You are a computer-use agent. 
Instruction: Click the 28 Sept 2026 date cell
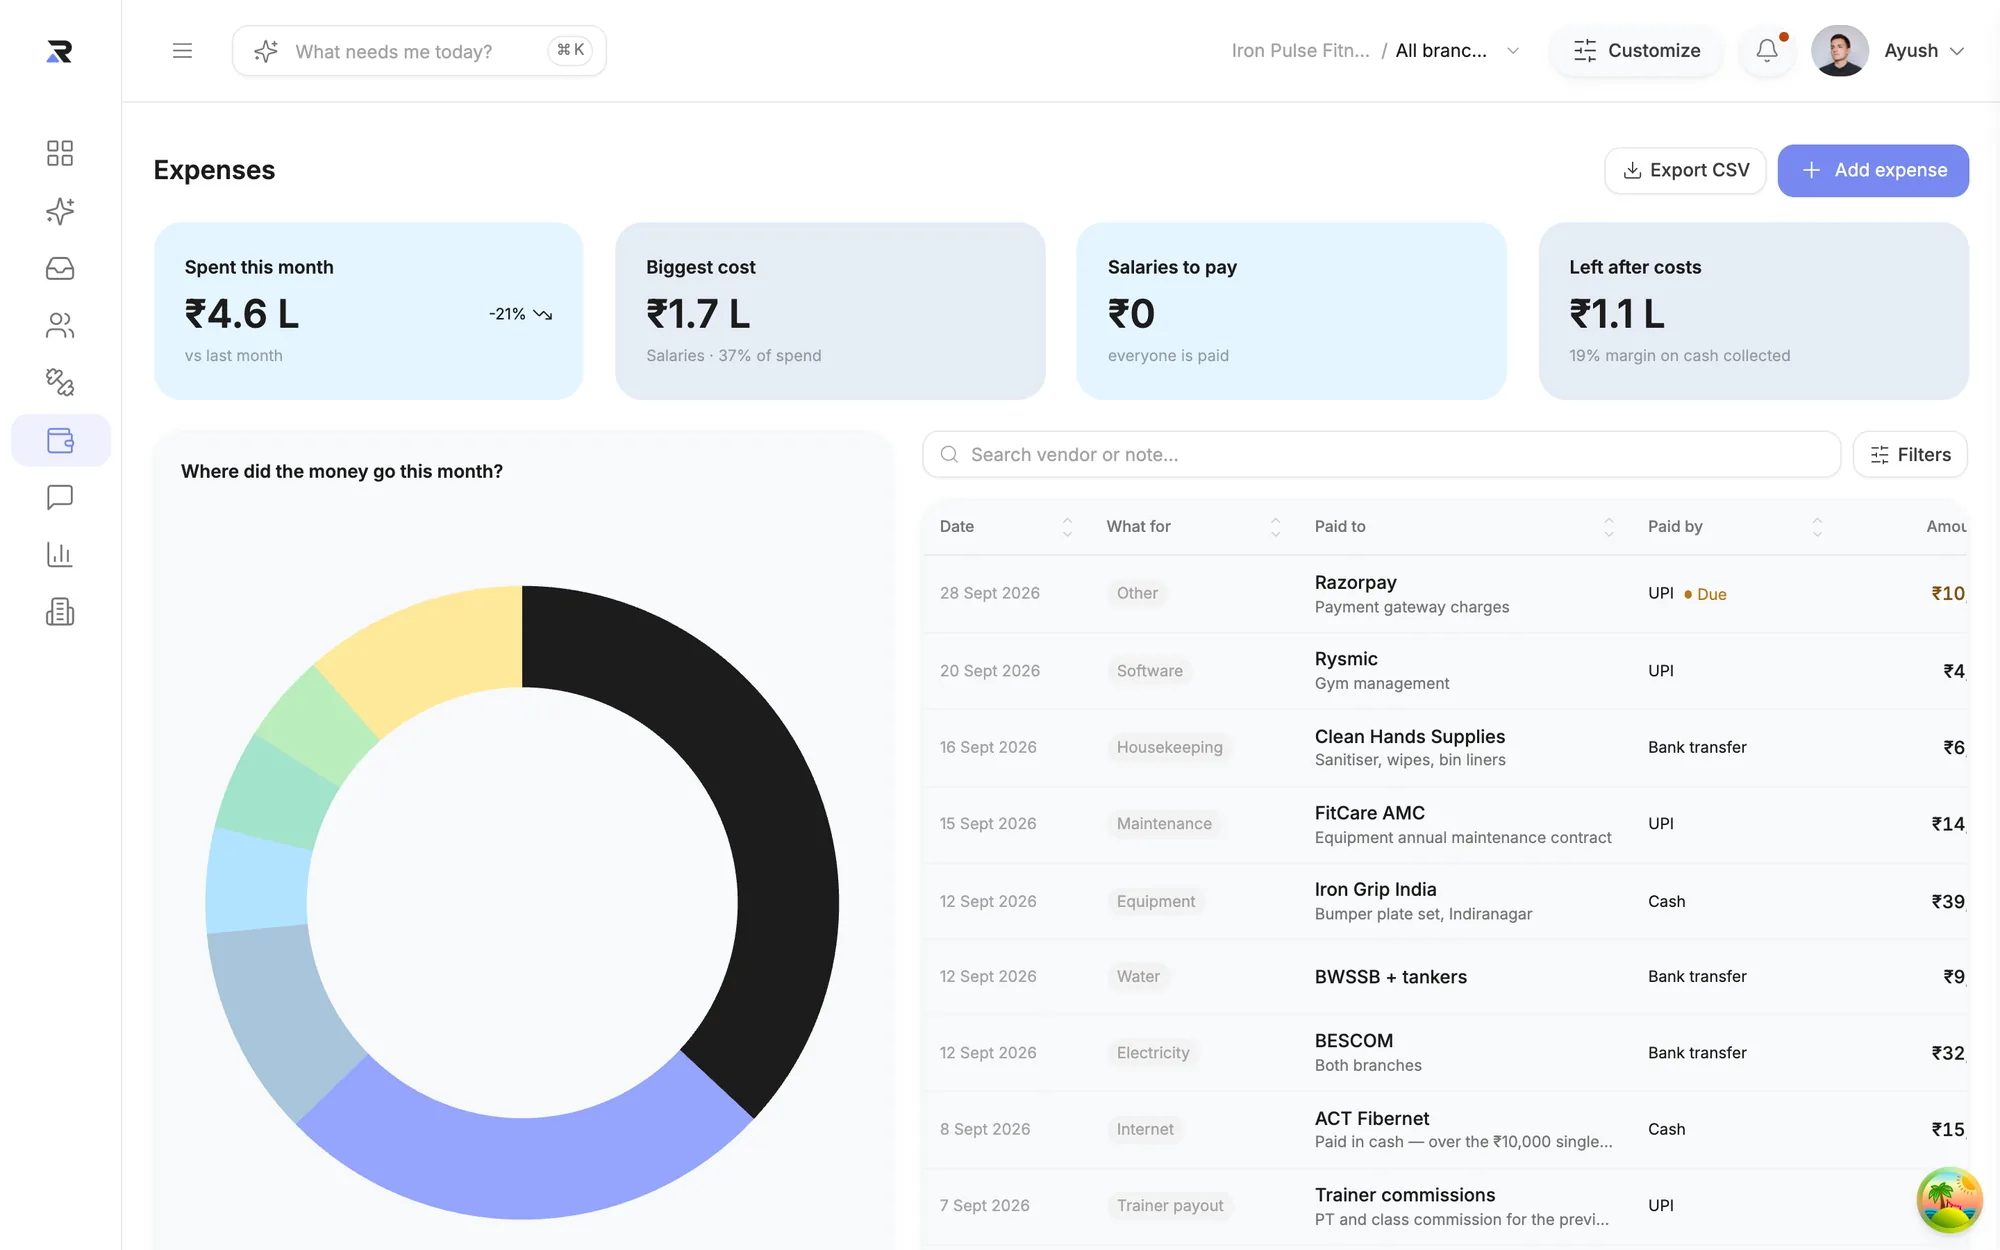(989, 594)
